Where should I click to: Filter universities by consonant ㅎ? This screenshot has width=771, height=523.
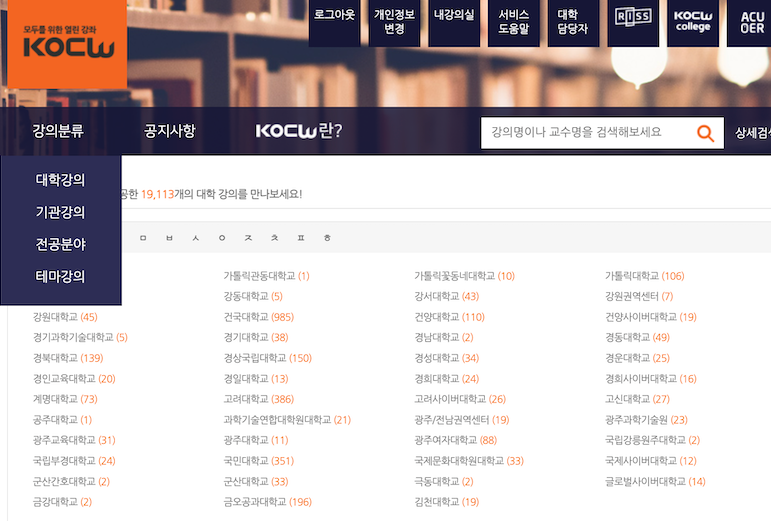(327, 238)
